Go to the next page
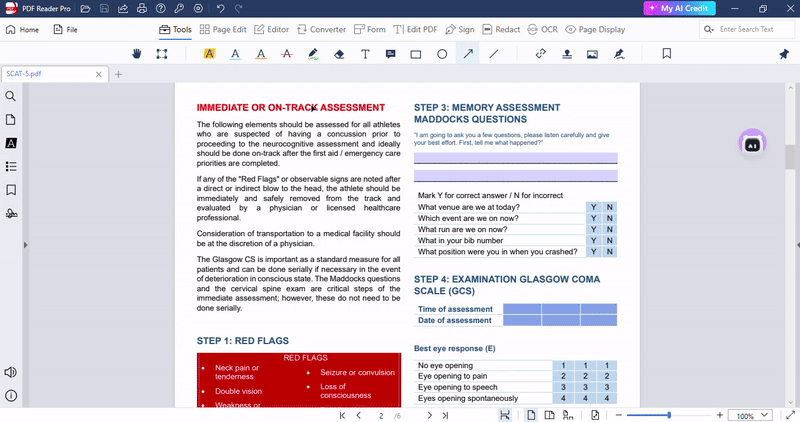This screenshot has height=422, width=800. pyautogui.click(x=429, y=415)
